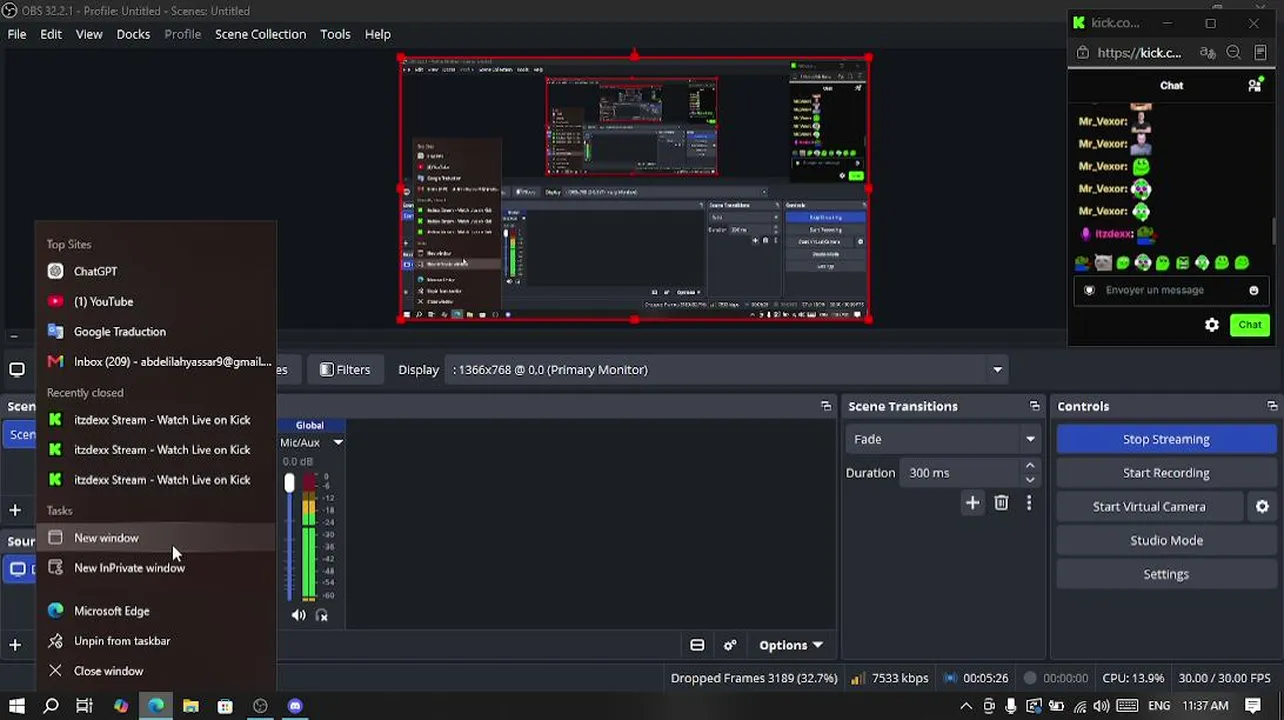Undock the Audio Mixer panel

coord(826,406)
